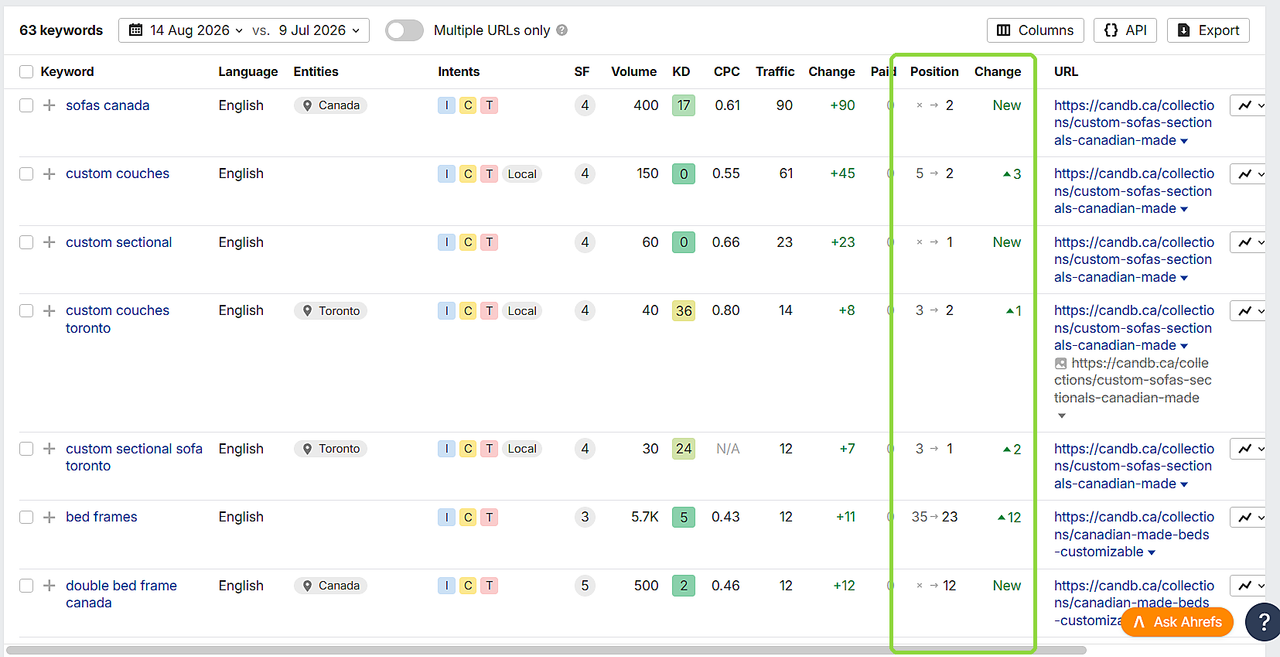Click help icon next to Multiple URLs only
Viewport: 1280px width, 657px height.
click(562, 30)
